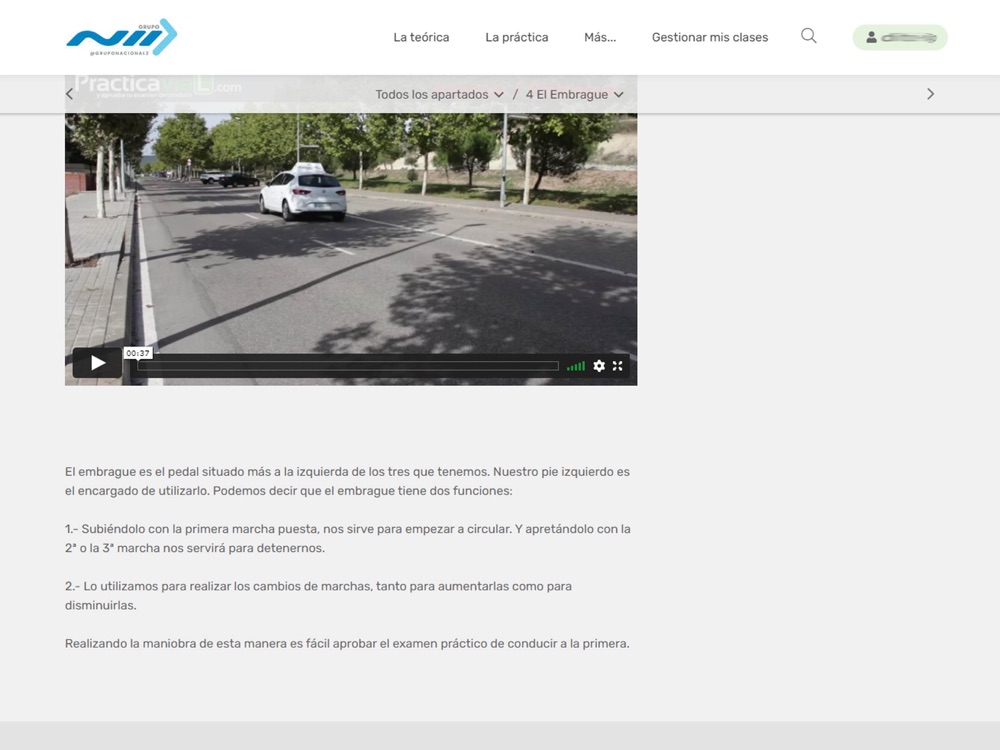Go to Gestionar mis clases
The height and width of the screenshot is (750, 1000).
(710, 38)
